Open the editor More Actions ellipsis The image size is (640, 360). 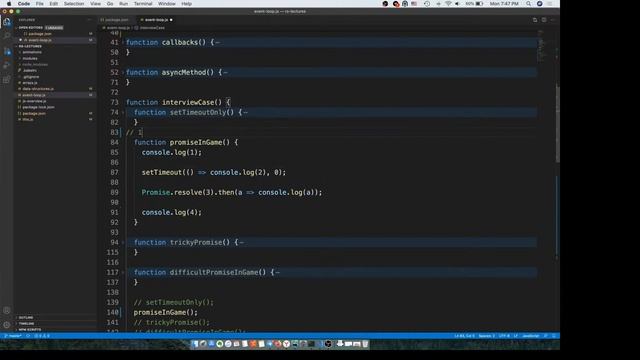point(553,20)
